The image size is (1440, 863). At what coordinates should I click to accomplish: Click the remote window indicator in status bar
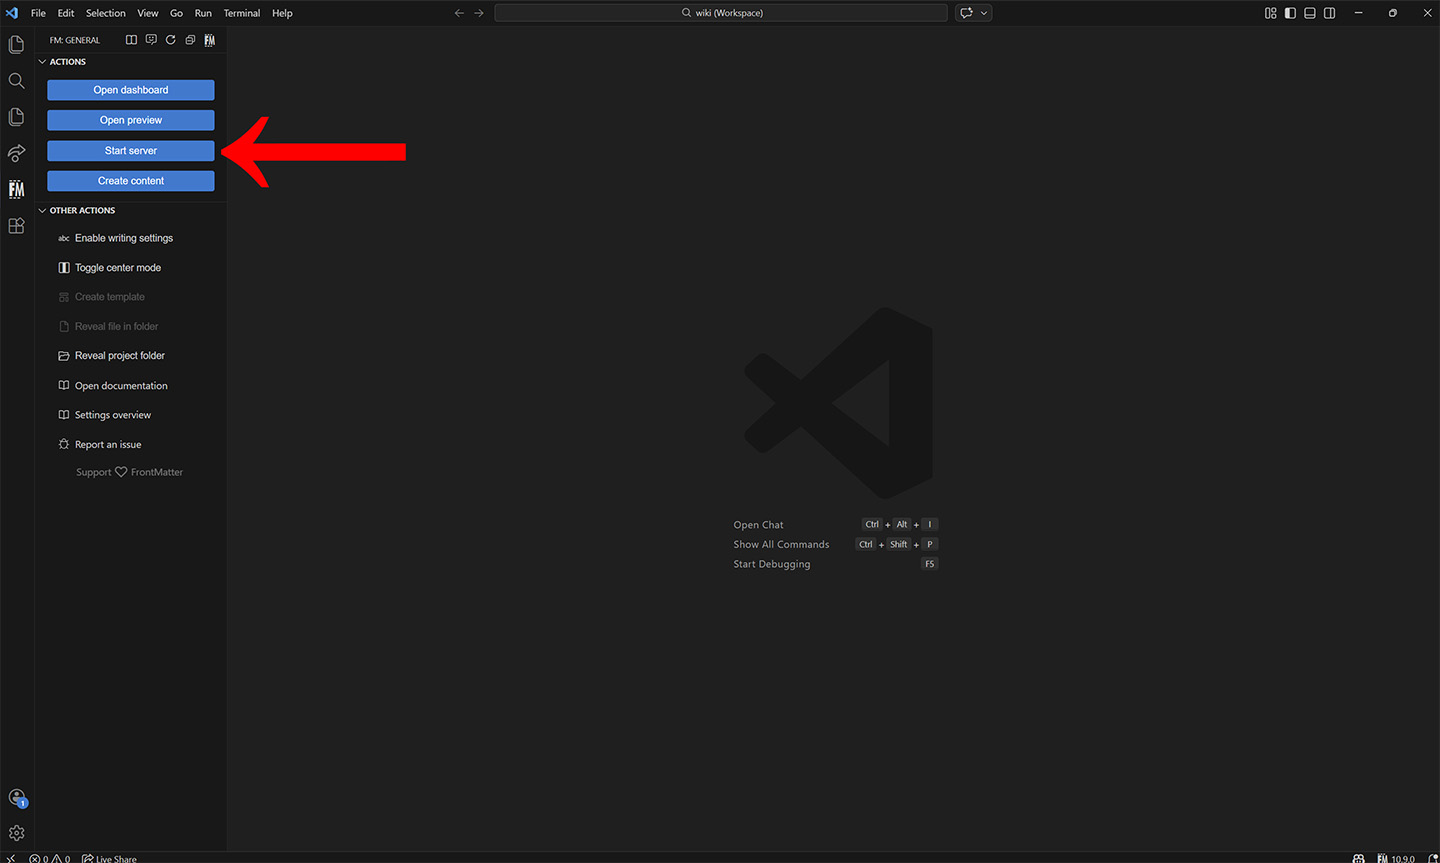[11, 858]
